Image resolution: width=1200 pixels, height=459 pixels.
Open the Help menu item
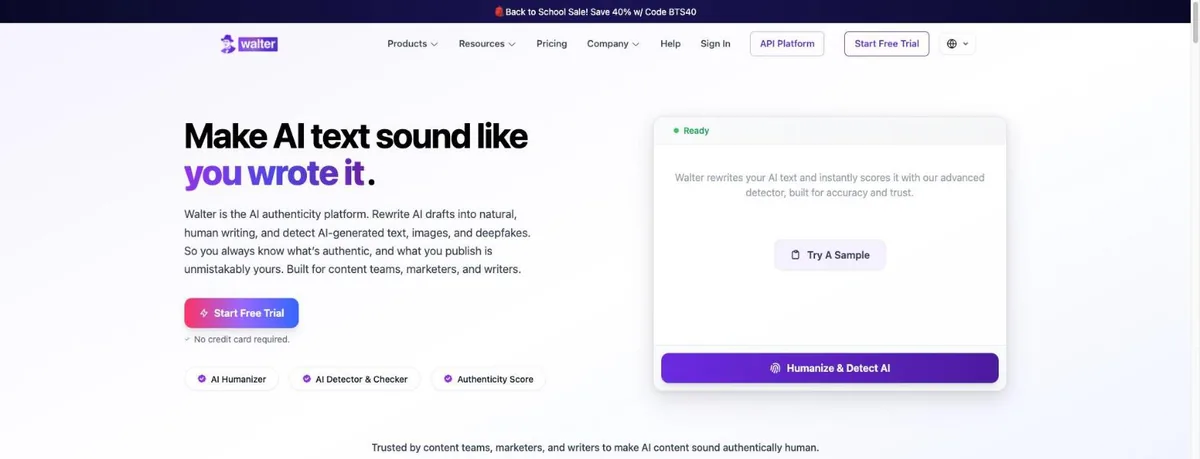point(670,44)
